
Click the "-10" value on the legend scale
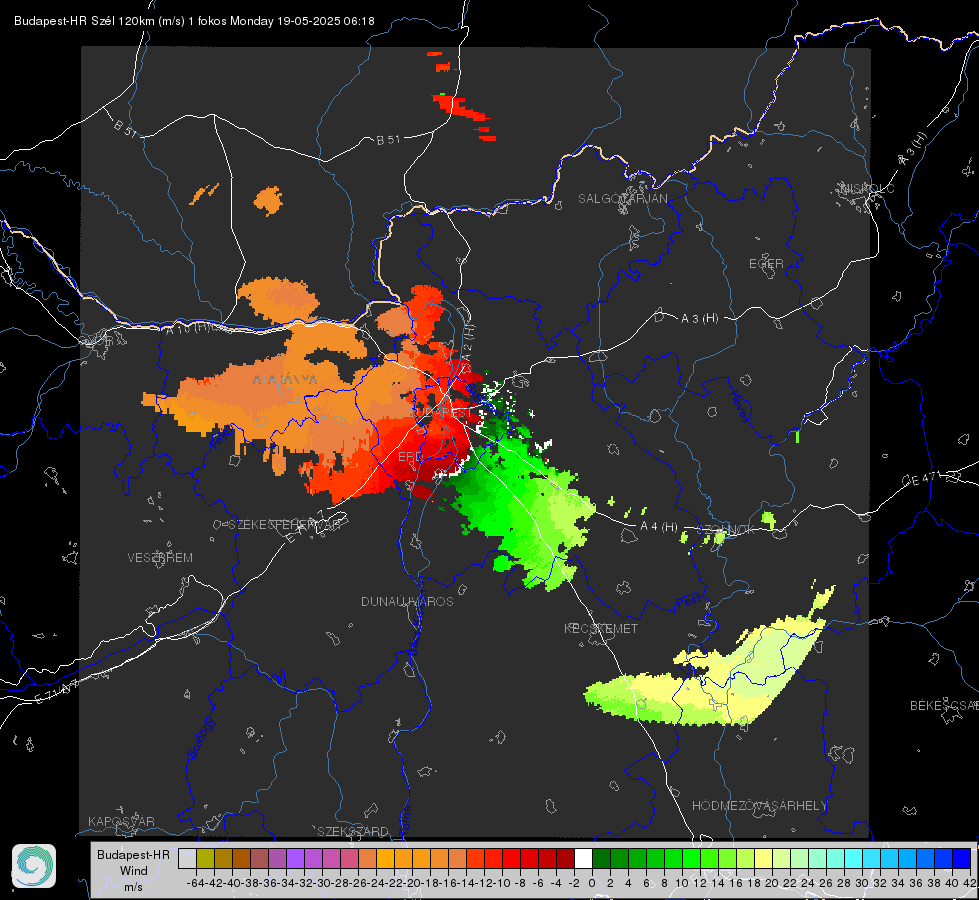[x=502, y=883]
